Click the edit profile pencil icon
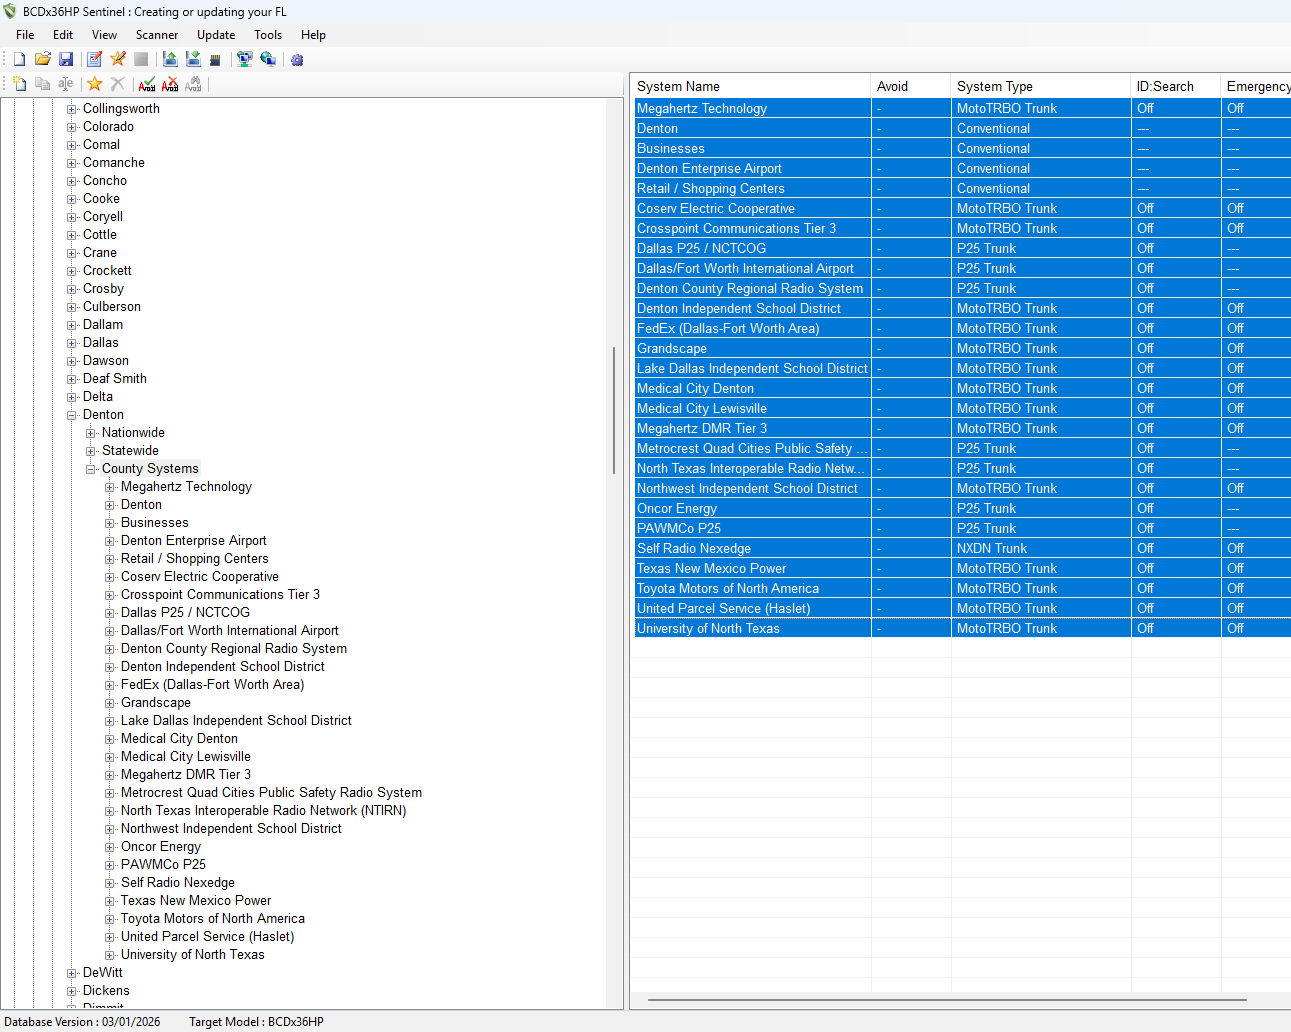The height and width of the screenshot is (1032, 1291). pos(95,60)
